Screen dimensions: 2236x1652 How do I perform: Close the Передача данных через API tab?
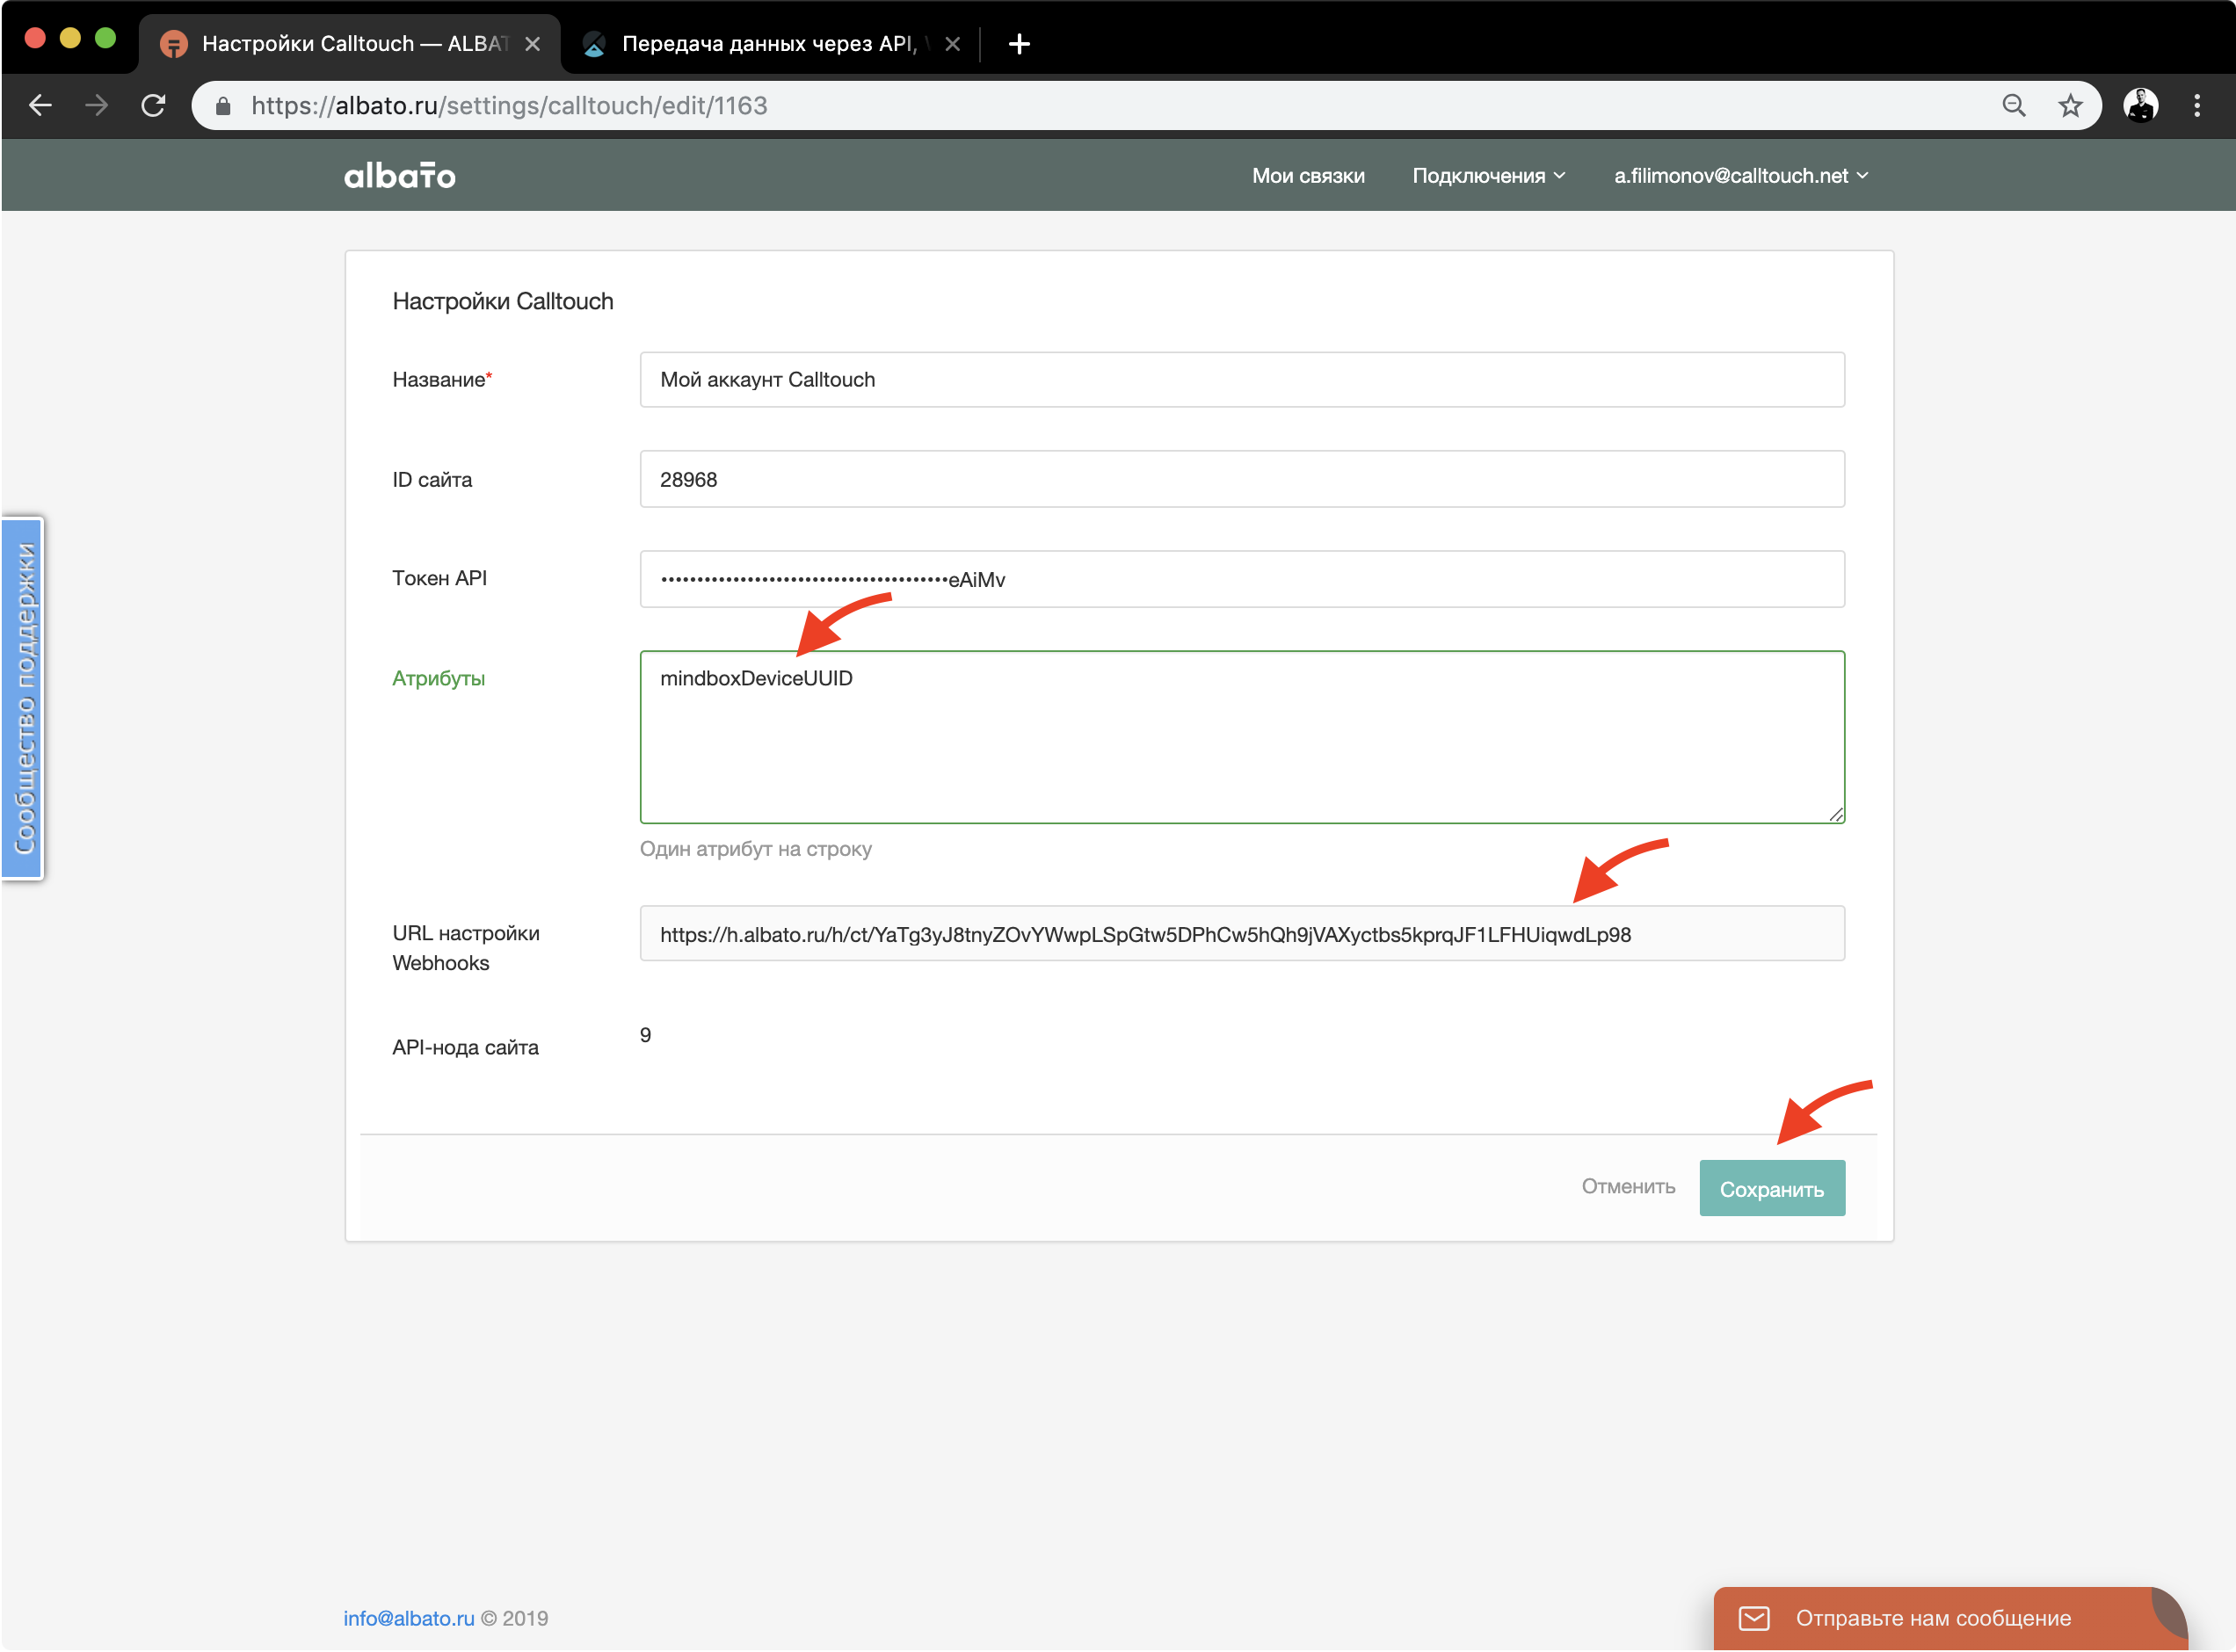[x=952, y=44]
